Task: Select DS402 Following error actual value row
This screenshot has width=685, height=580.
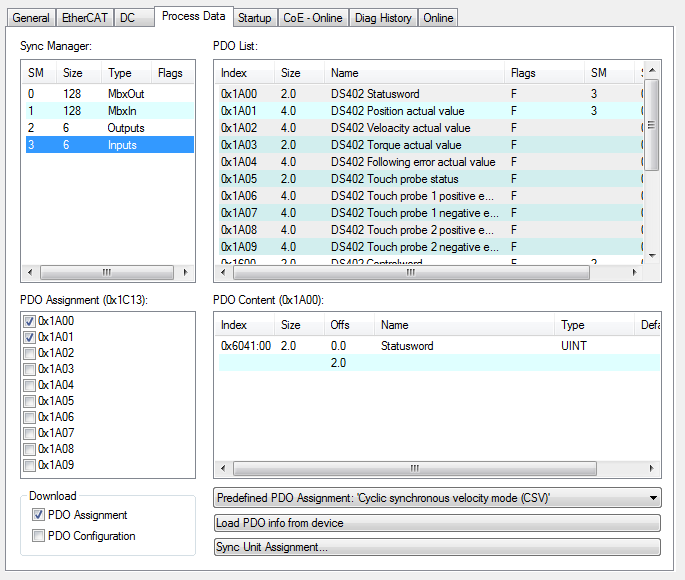Action: tap(430, 162)
